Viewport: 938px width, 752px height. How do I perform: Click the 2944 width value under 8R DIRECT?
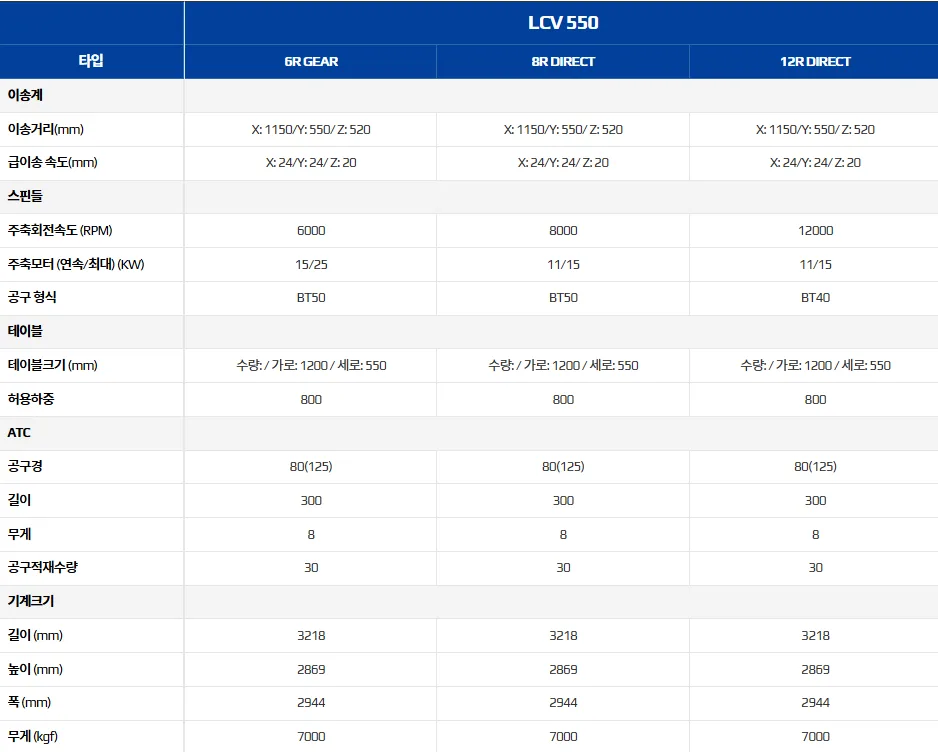click(563, 702)
